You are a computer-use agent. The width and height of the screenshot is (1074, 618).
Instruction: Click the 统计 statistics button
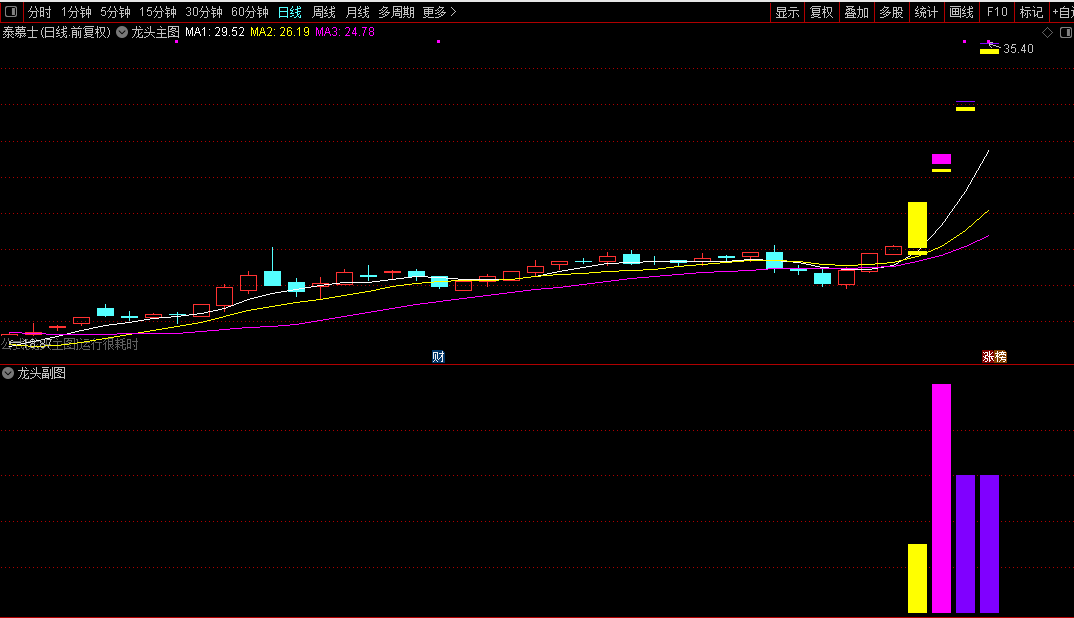pyautogui.click(x=927, y=12)
